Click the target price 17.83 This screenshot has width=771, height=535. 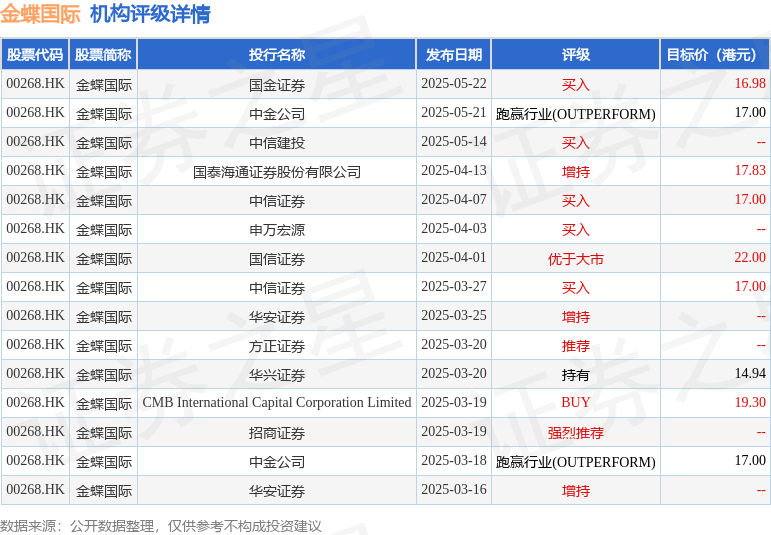[750, 171]
